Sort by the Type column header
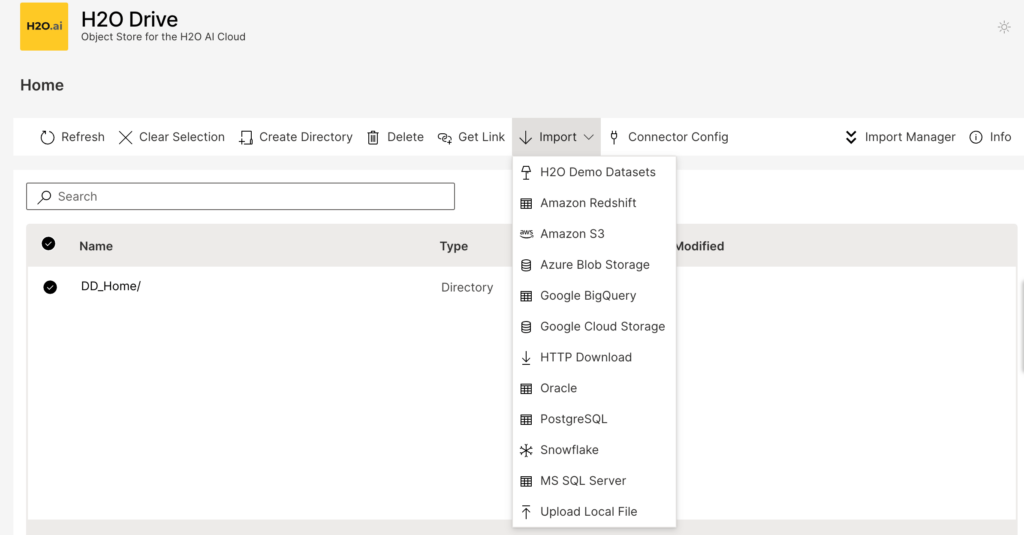Image resolution: width=1024 pixels, height=535 pixels. [453, 246]
